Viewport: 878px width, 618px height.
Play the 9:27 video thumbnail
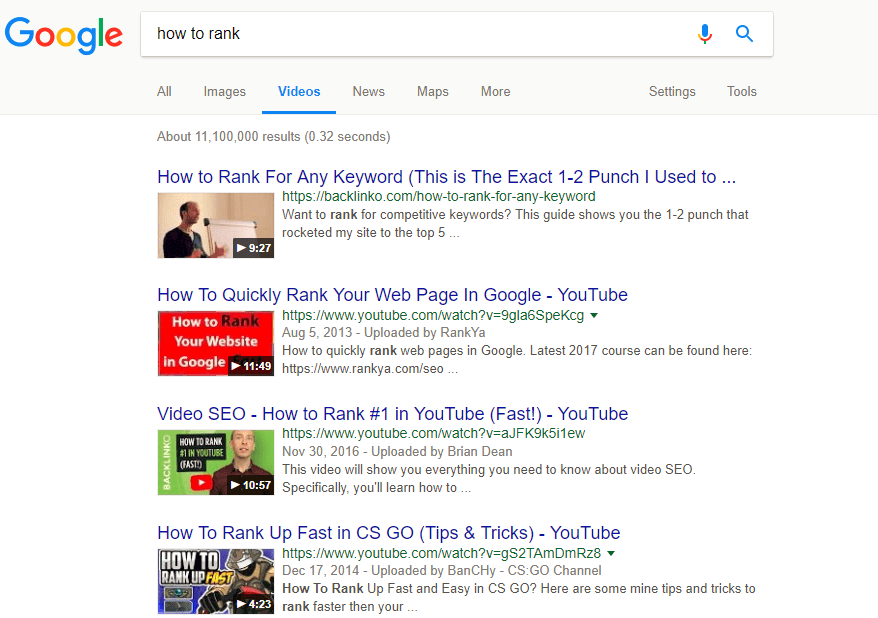[x=216, y=225]
